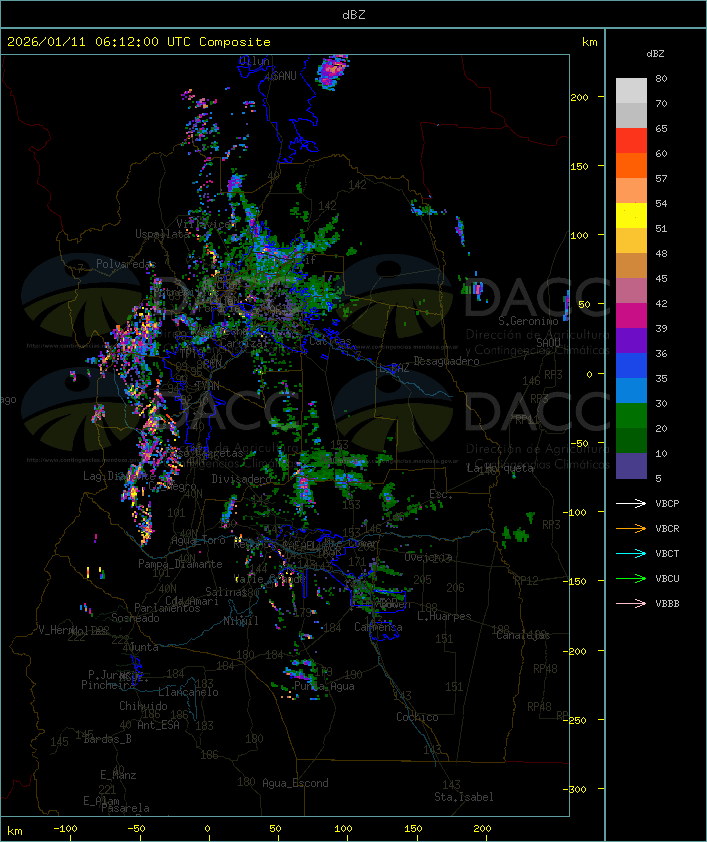This screenshot has width=707, height=842.
Task: Click the timestamp 2026/01/11 06:12:00 UTC Composite
Action: click(x=139, y=42)
